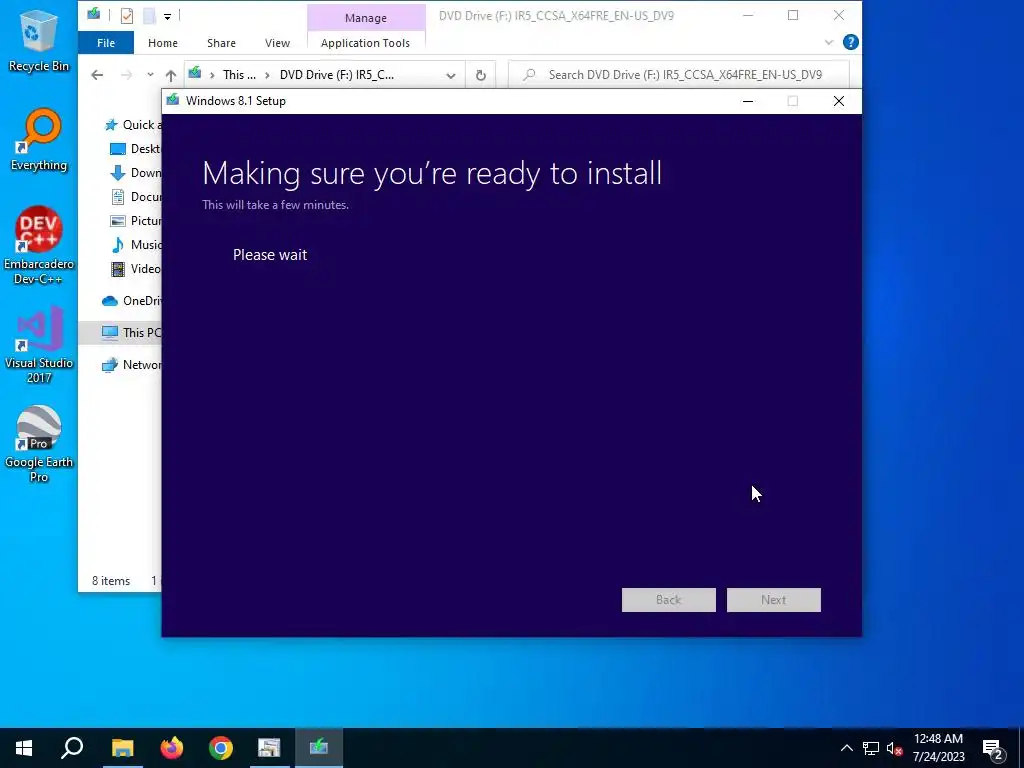Click the Properties quick access toolbar icon

(x=127, y=16)
